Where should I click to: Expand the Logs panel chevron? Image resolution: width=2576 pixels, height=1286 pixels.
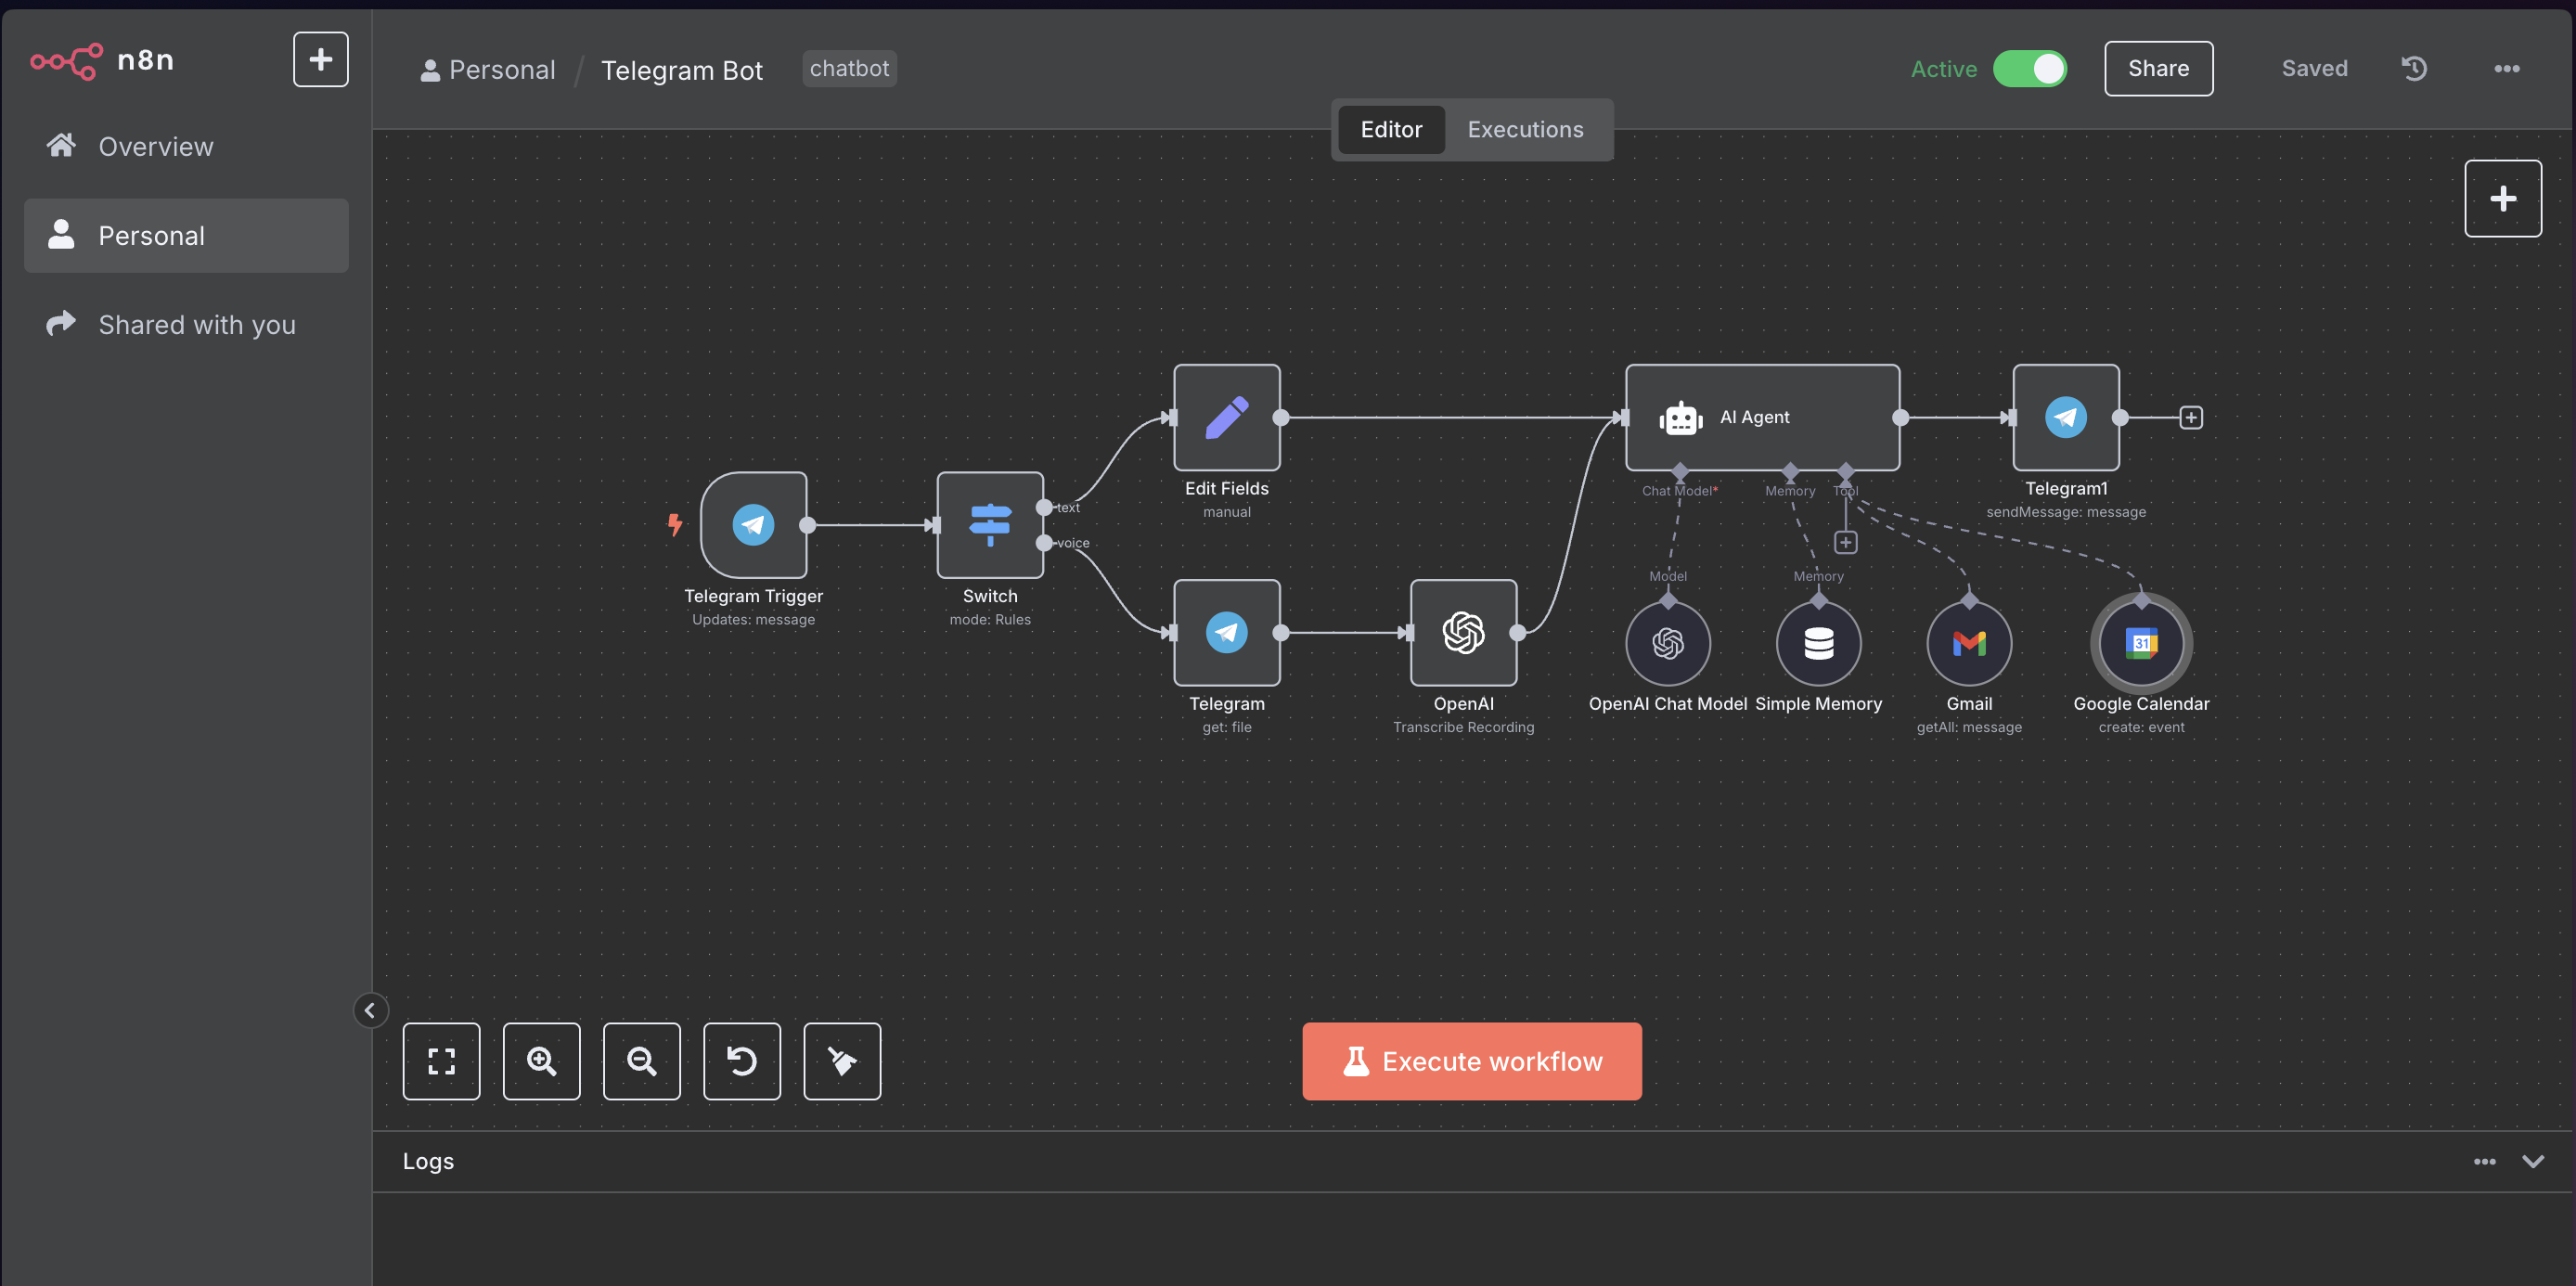point(2532,1161)
